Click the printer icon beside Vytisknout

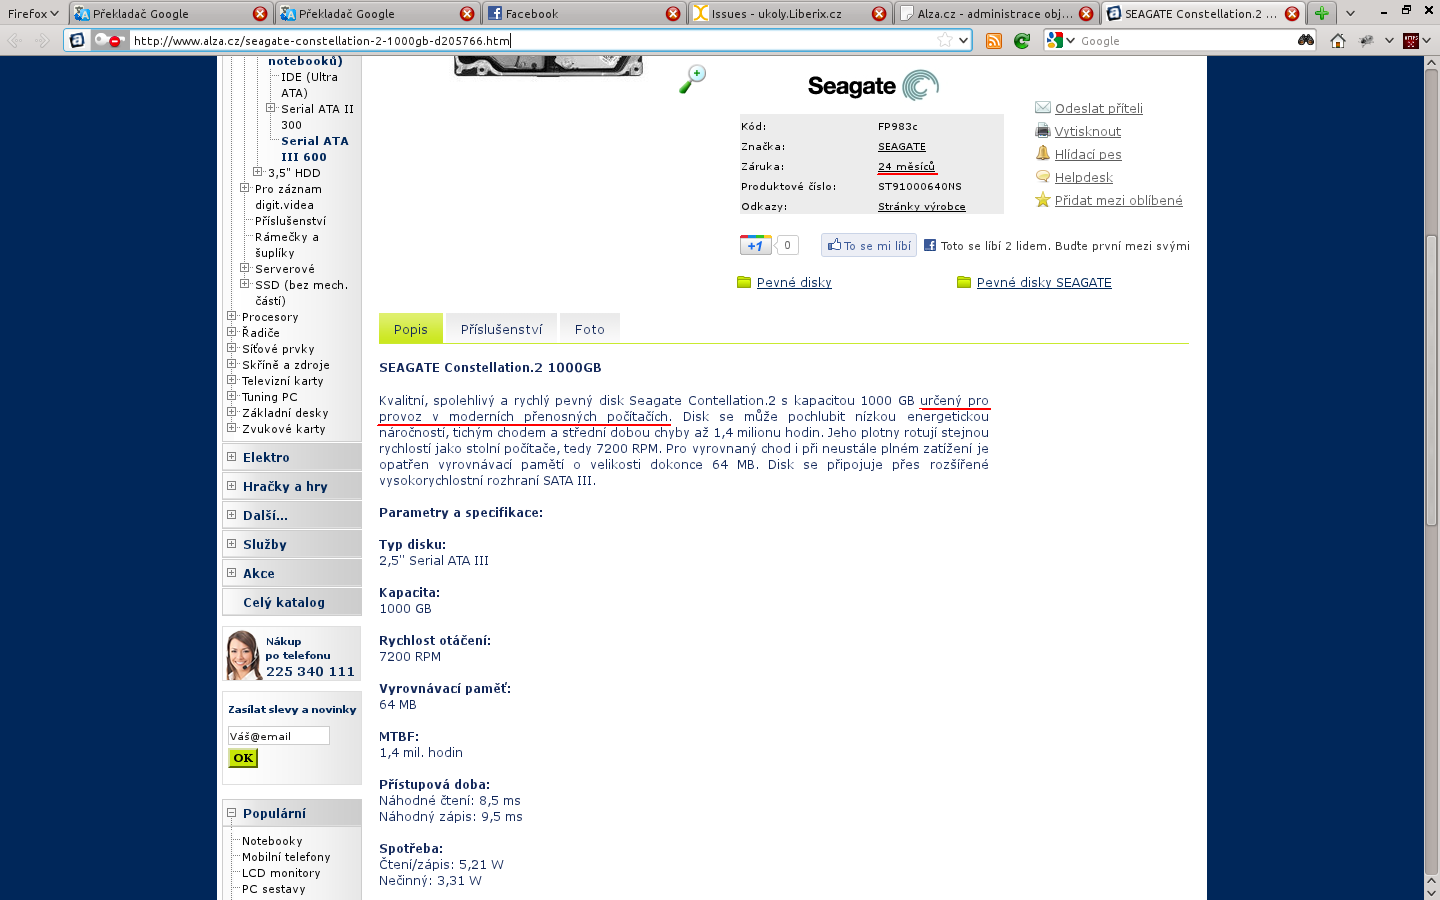[1043, 130]
